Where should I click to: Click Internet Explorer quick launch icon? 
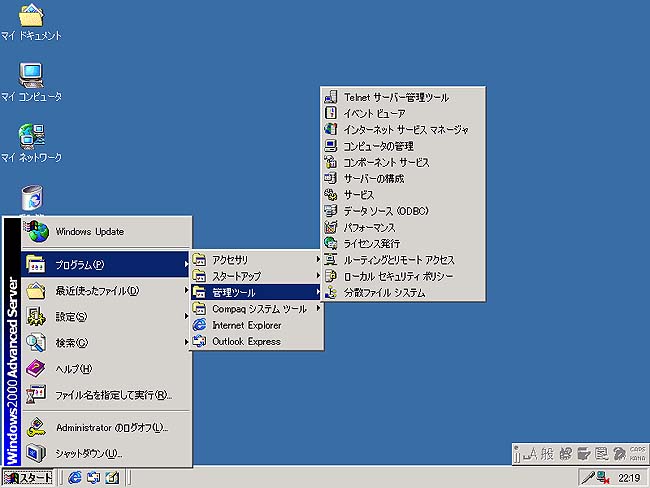tap(75, 478)
